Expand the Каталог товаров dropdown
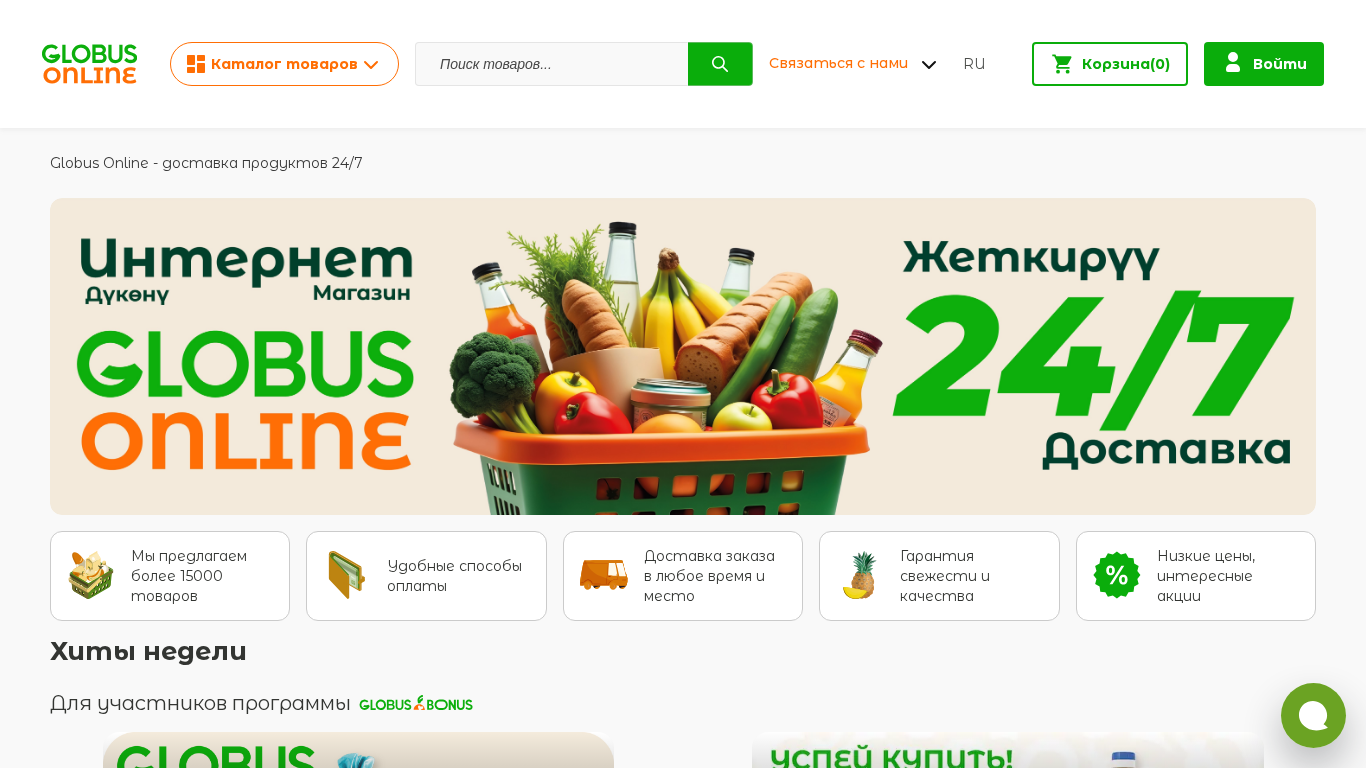The image size is (1366, 768). [x=284, y=64]
